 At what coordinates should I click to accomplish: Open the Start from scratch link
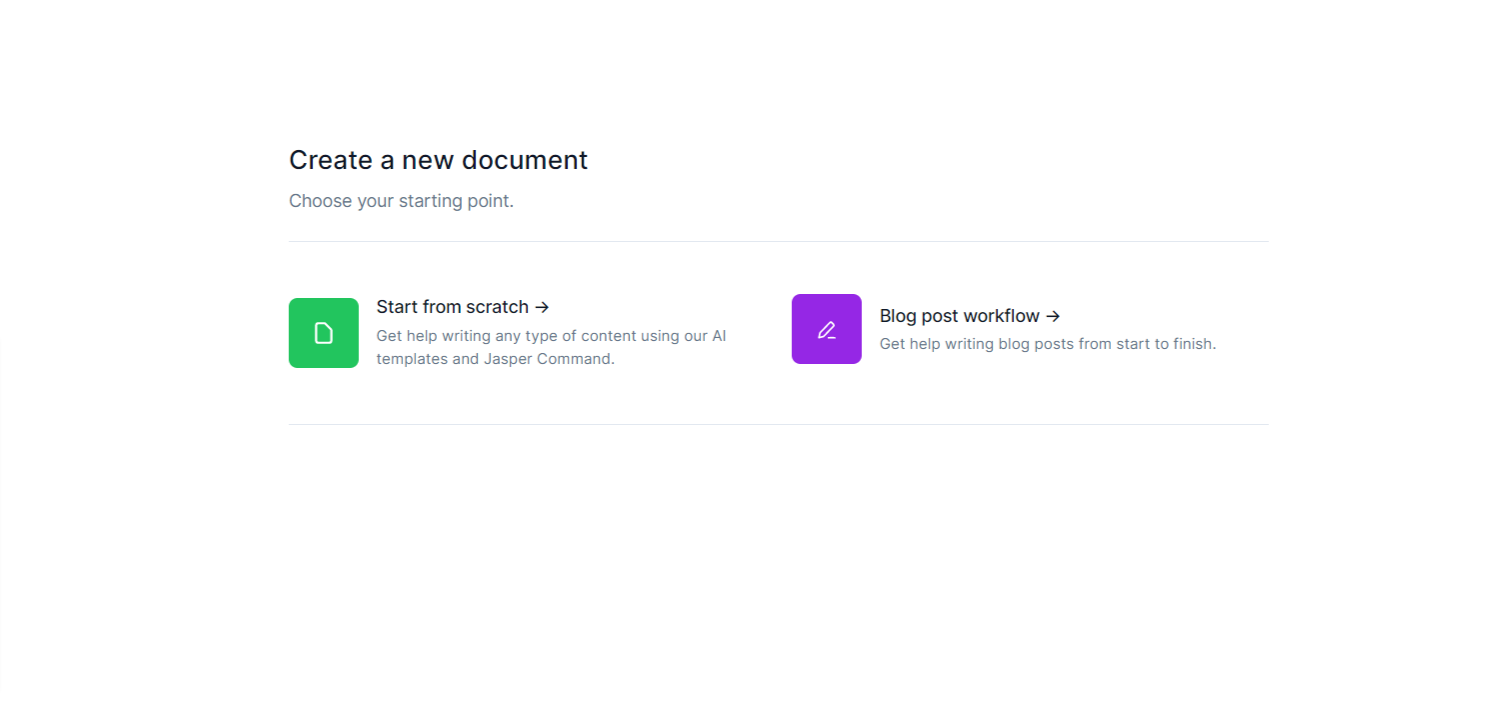463,307
